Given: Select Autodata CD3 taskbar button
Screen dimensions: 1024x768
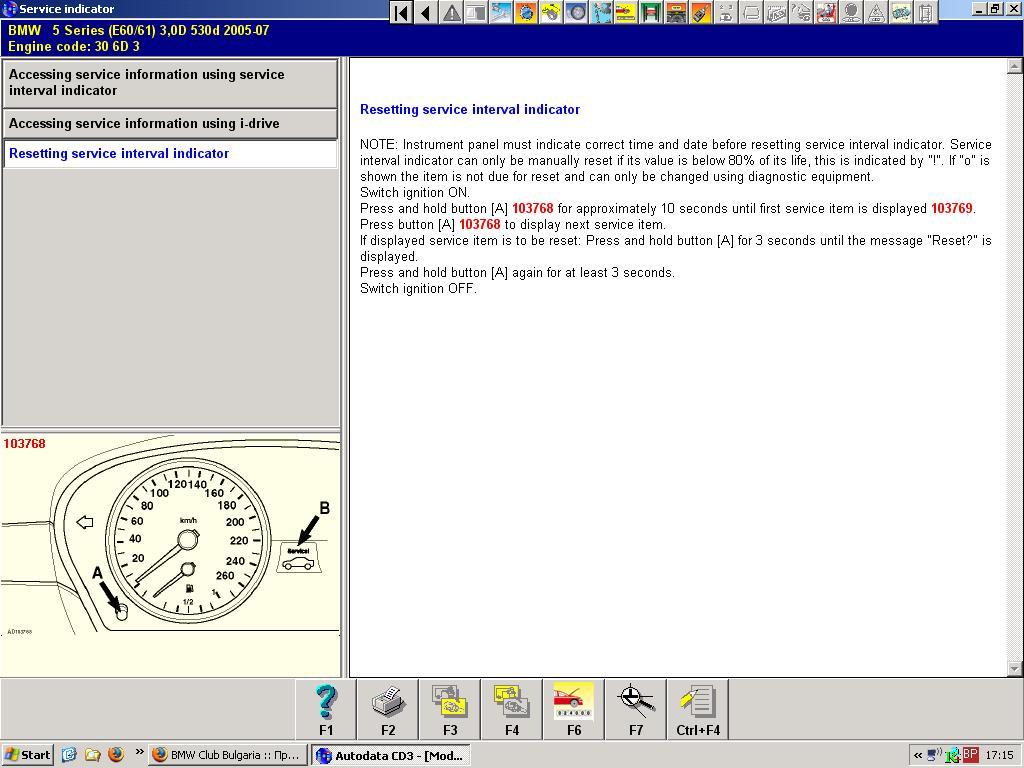Looking at the screenshot, I should [391, 756].
